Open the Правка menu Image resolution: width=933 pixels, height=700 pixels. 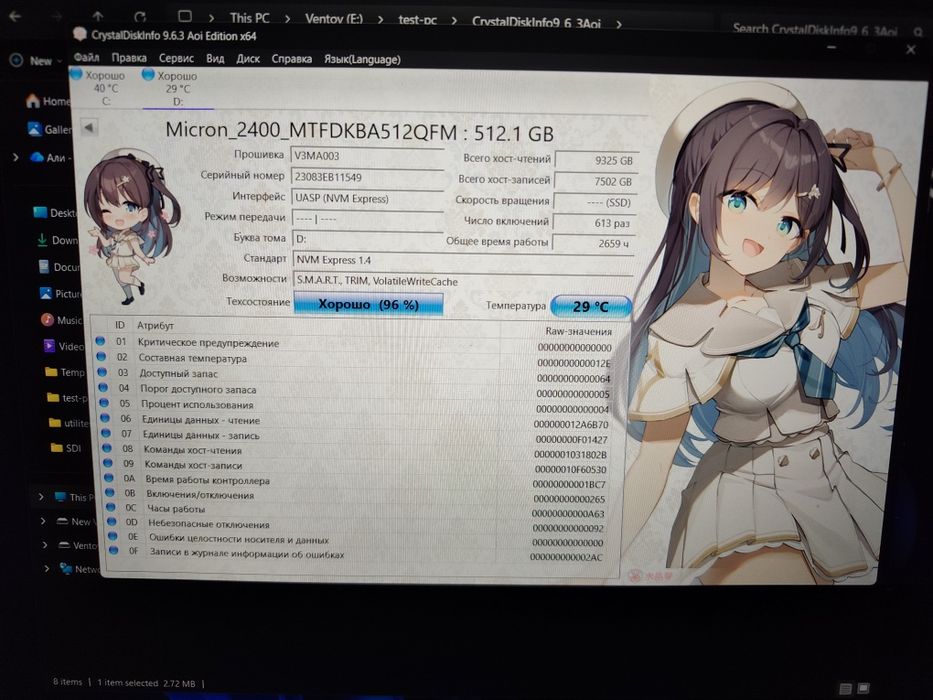129,58
